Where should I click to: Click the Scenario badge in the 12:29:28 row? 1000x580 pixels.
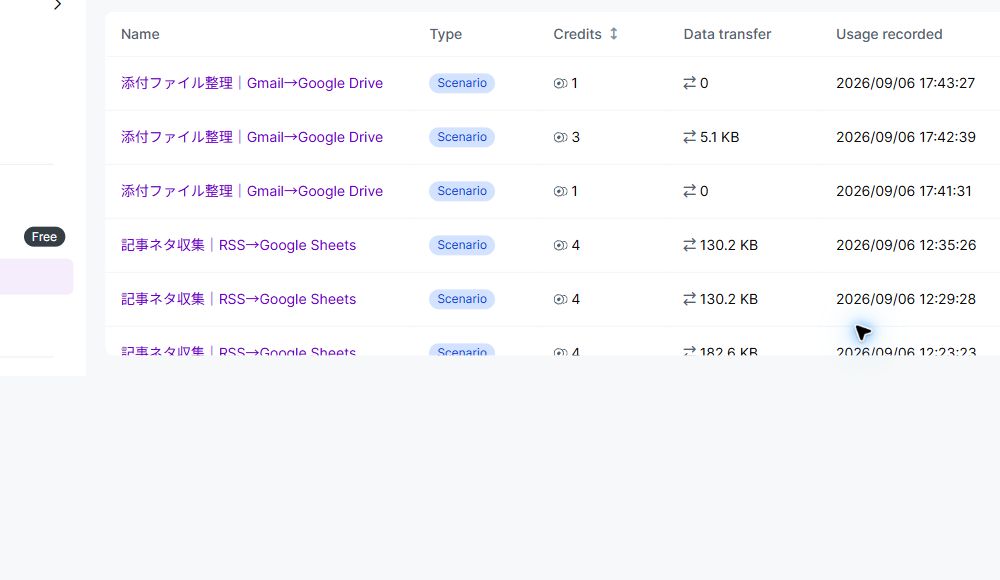tap(462, 299)
